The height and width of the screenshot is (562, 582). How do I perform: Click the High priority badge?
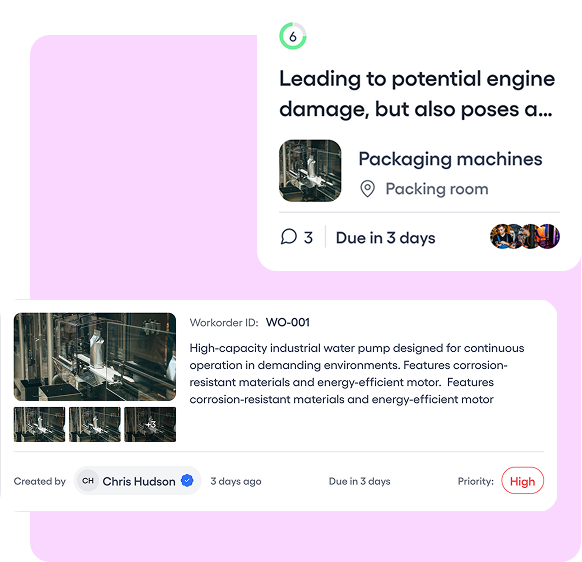click(523, 481)
